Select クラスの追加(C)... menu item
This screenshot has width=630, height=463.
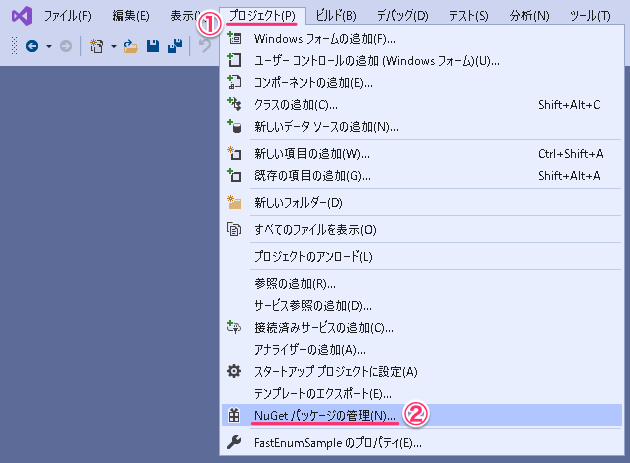(x=422, y=105)
